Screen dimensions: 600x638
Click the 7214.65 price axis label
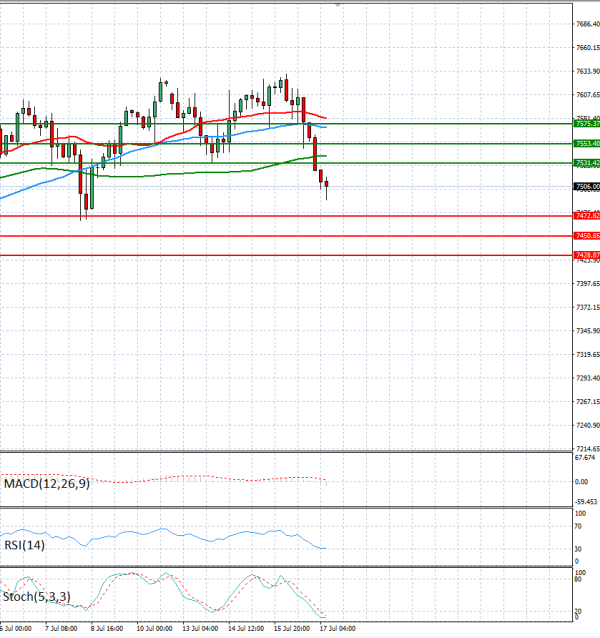588,449
